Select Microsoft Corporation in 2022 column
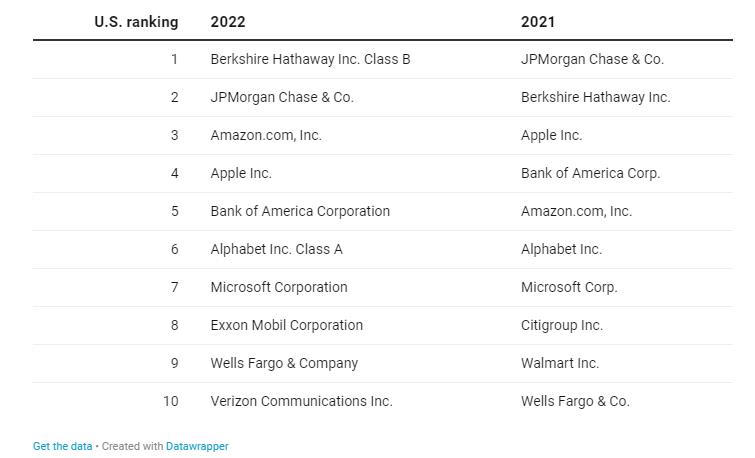Image resolution: width=755 pixels, height=458 pixels. pos(279,287)
